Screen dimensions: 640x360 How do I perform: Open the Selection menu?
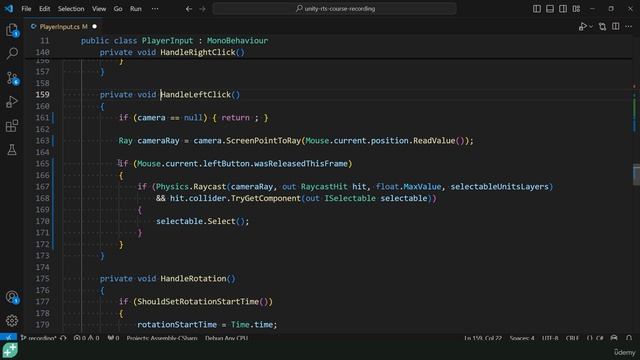point(71,9)
